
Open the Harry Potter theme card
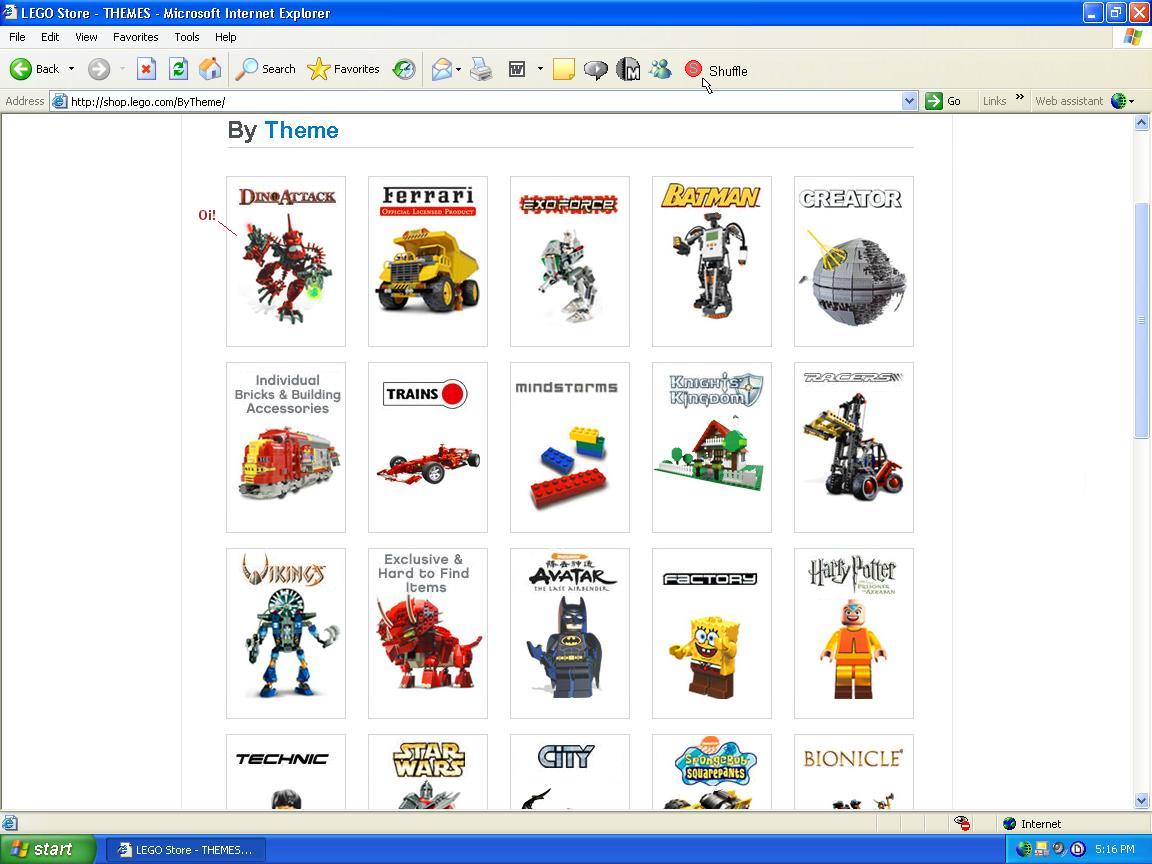854,633
